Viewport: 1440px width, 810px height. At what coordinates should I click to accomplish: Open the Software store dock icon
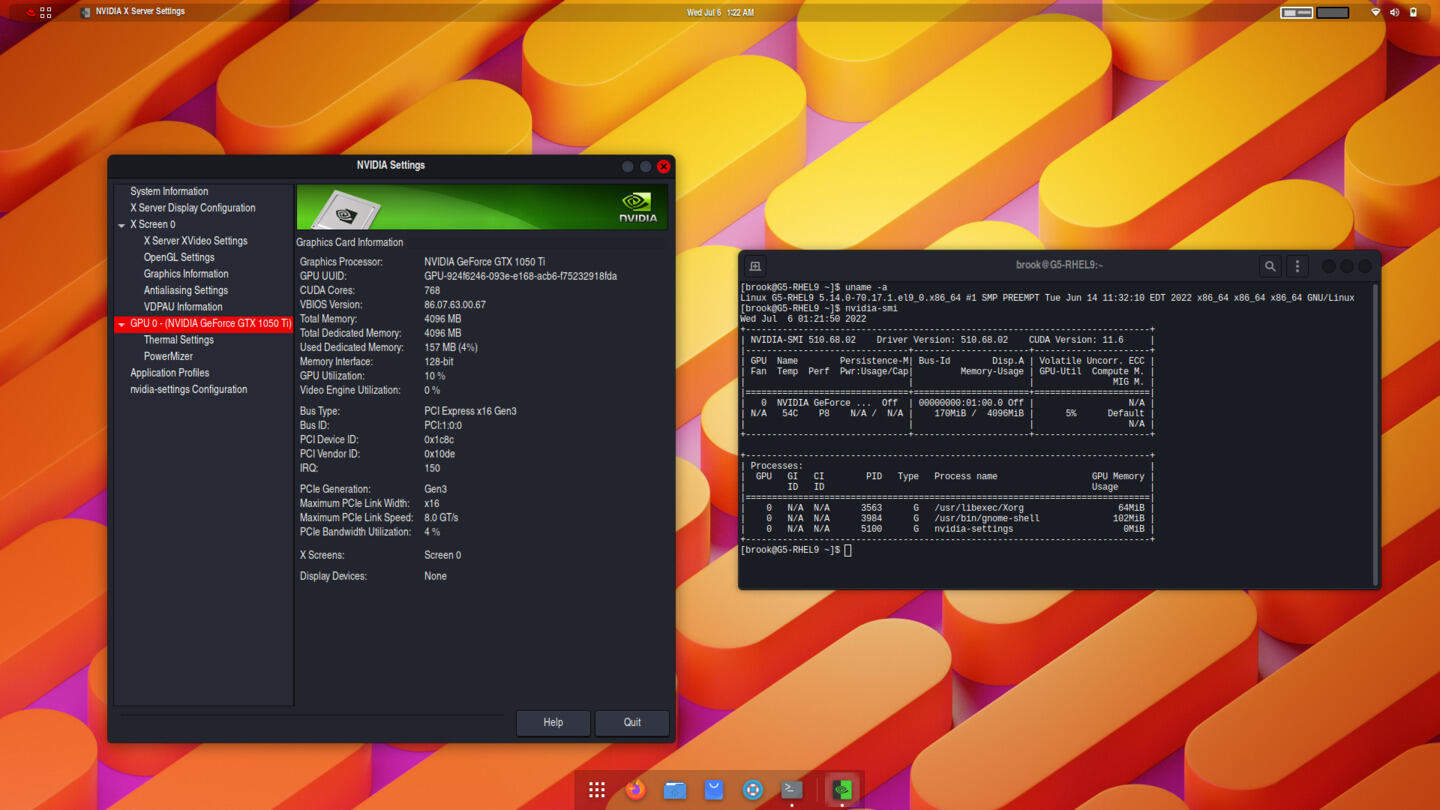coord(714,790)
